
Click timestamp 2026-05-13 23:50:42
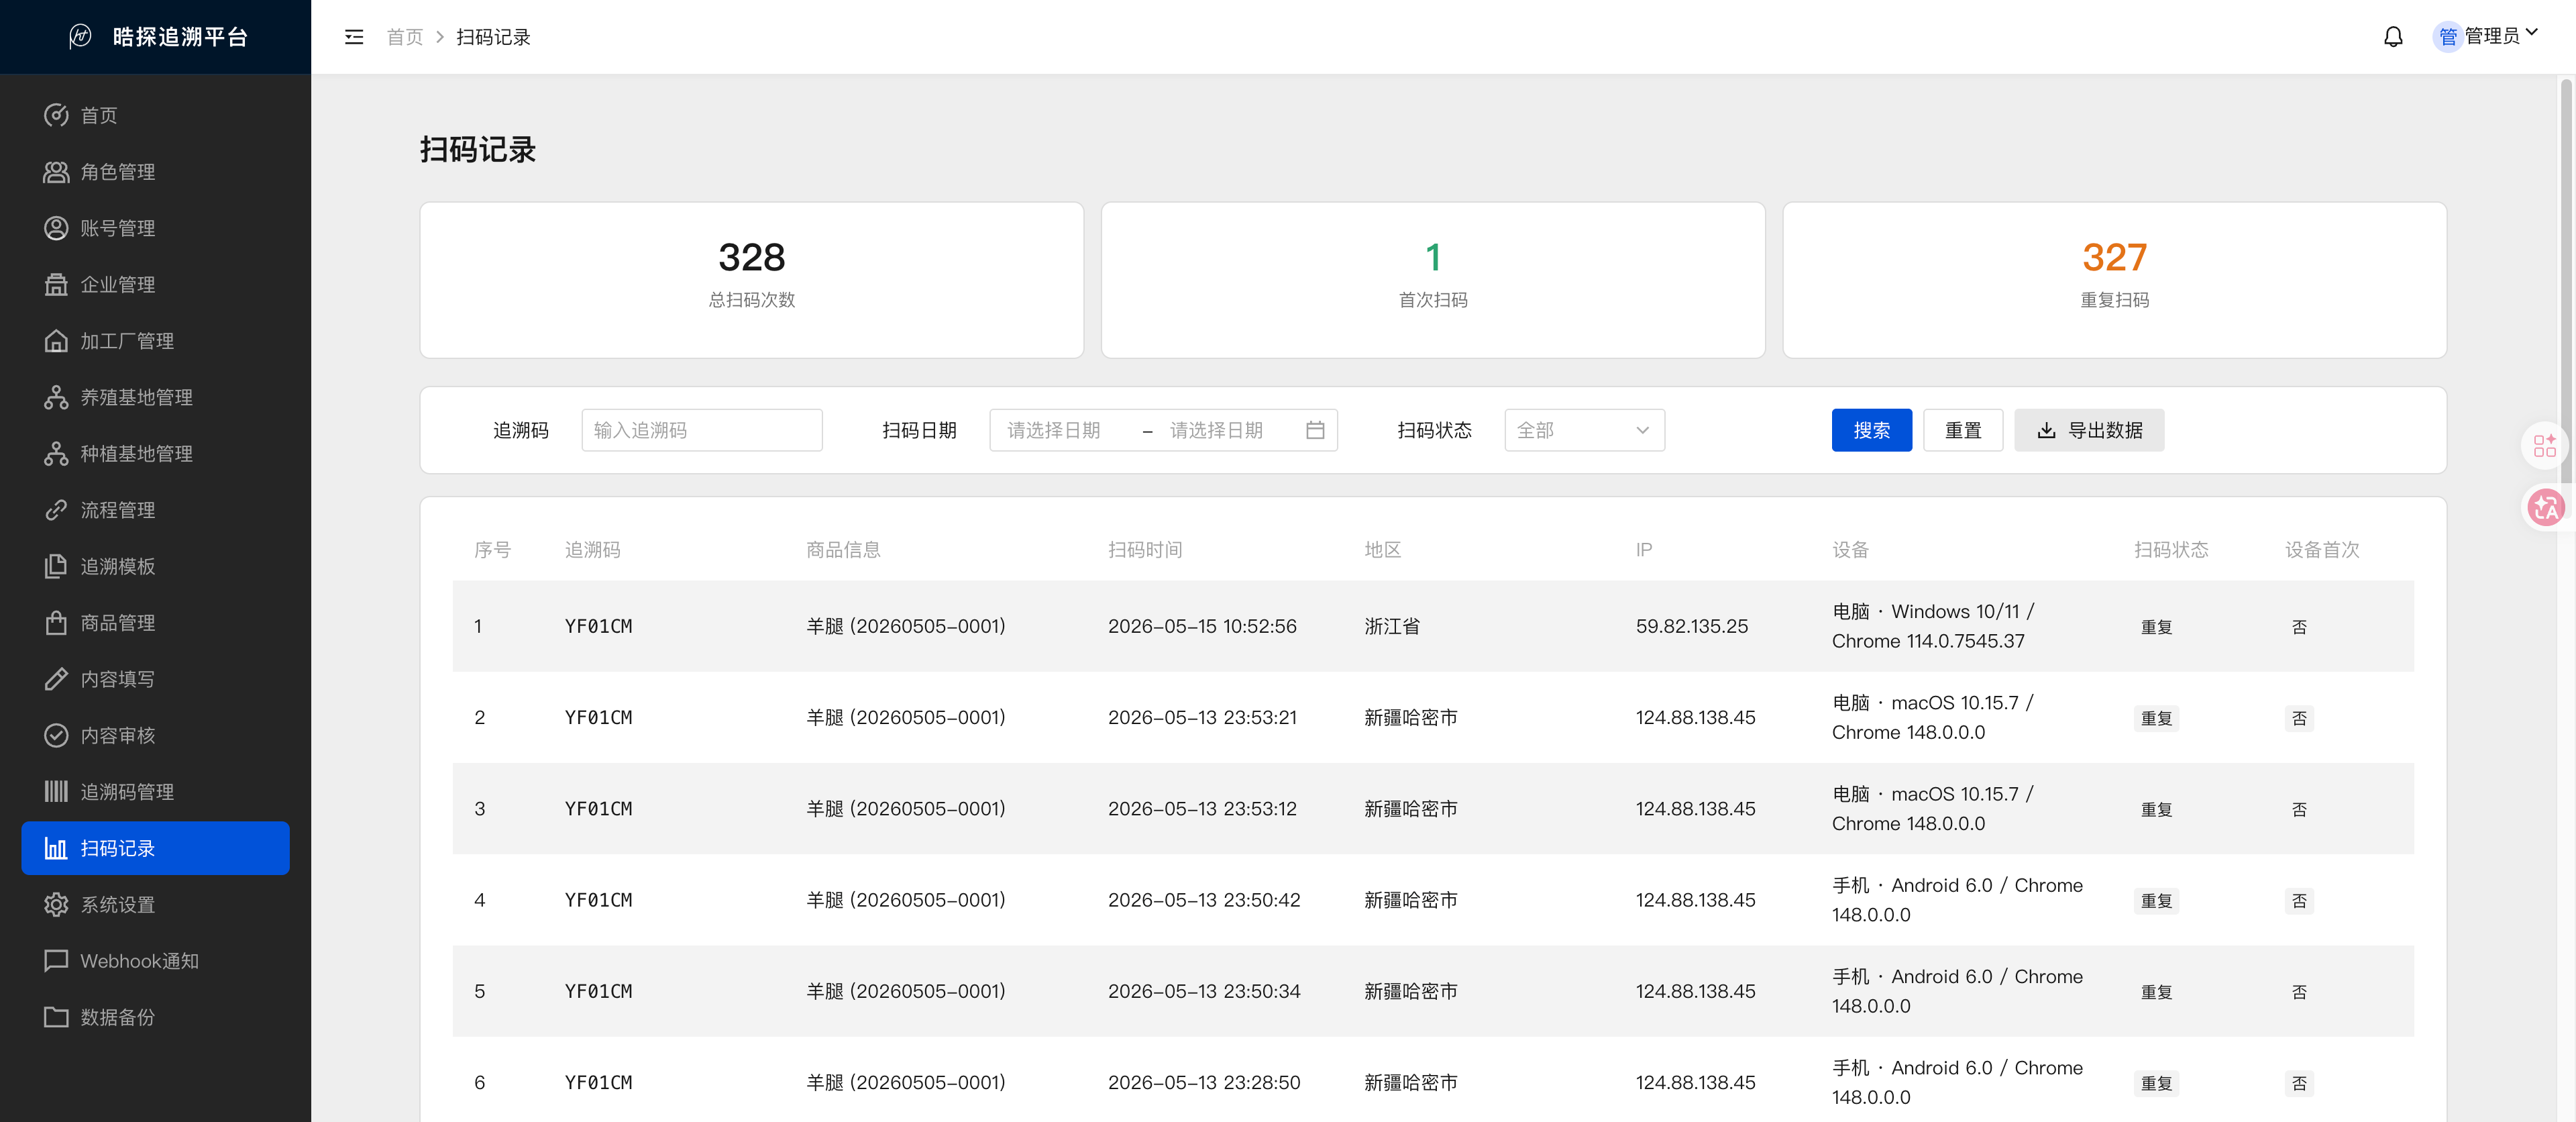[x=1204, y=900]
